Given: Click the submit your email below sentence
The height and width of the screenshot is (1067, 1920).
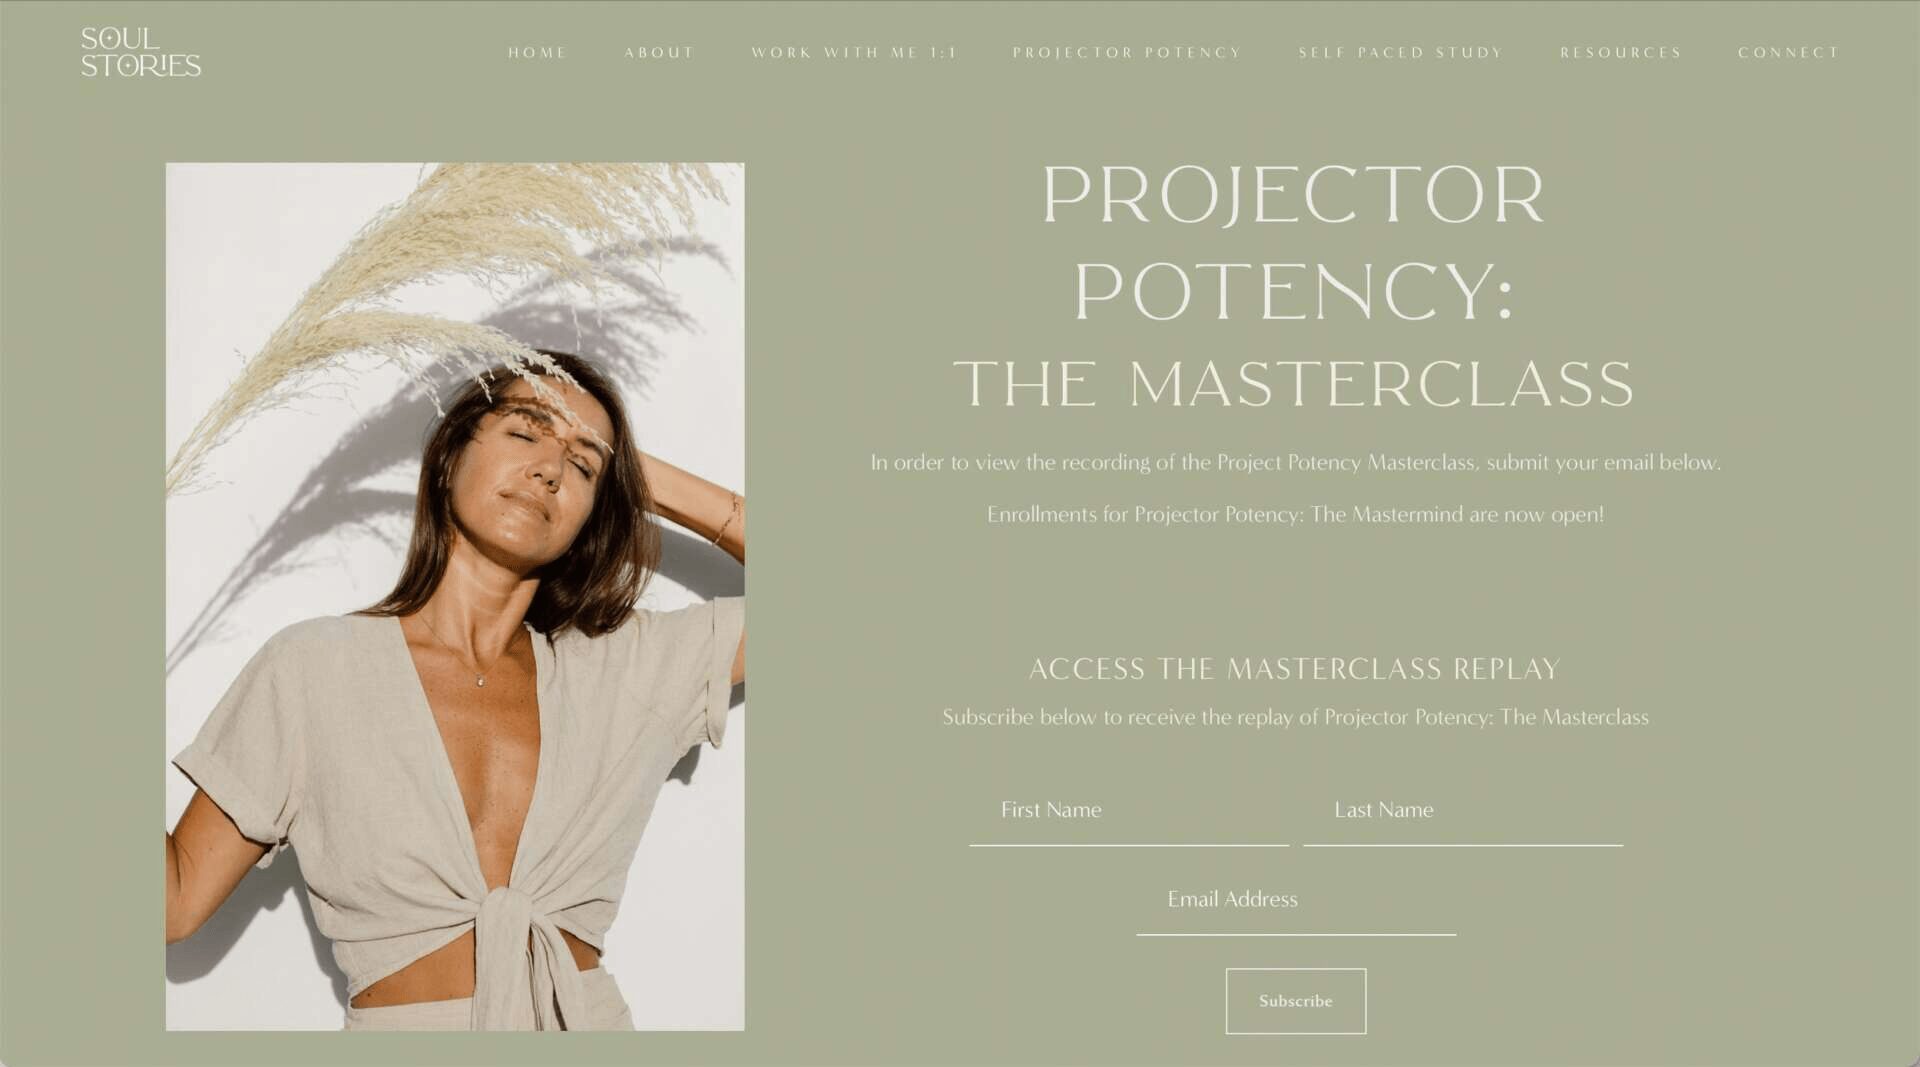Looking at the screenshot, I should click(x=1295, y=463).
